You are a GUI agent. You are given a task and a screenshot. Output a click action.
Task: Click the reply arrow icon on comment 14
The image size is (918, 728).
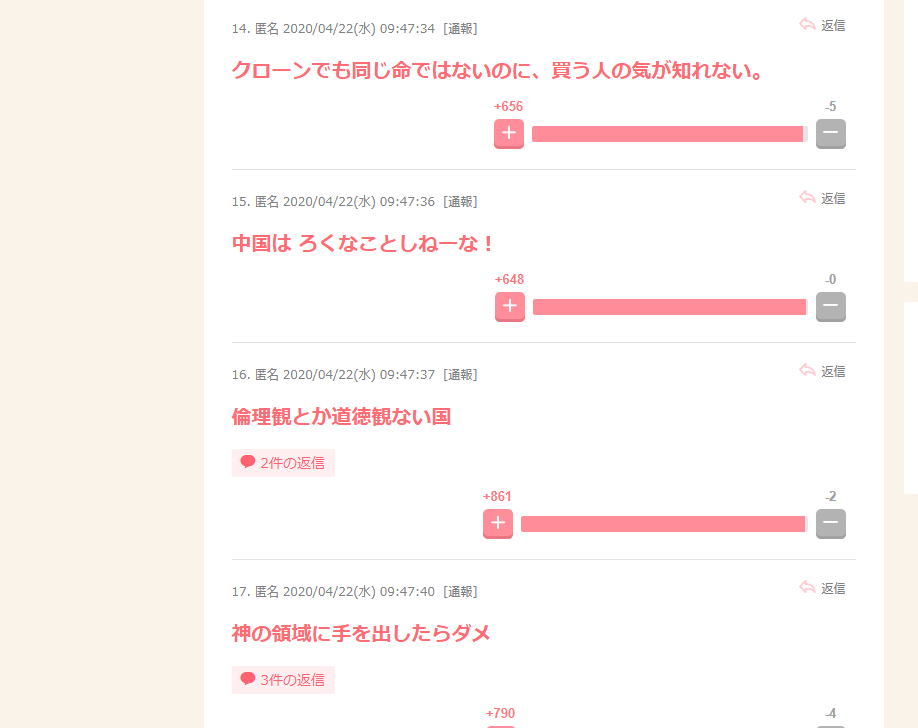[x=807, y=25]
